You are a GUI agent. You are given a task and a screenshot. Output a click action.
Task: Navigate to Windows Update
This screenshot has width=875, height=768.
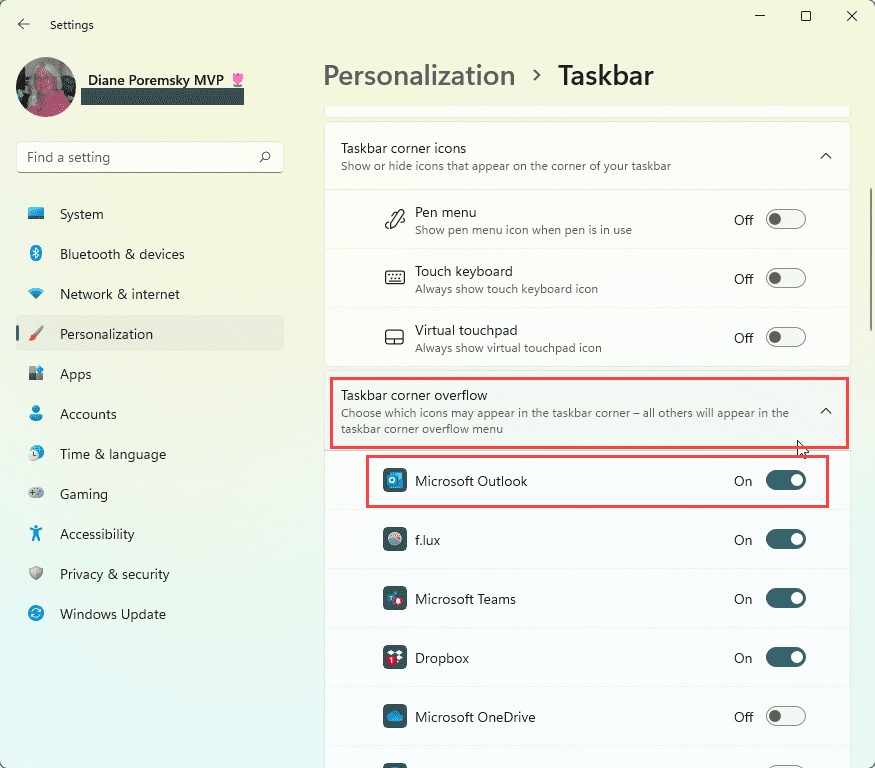pos(150,614)
